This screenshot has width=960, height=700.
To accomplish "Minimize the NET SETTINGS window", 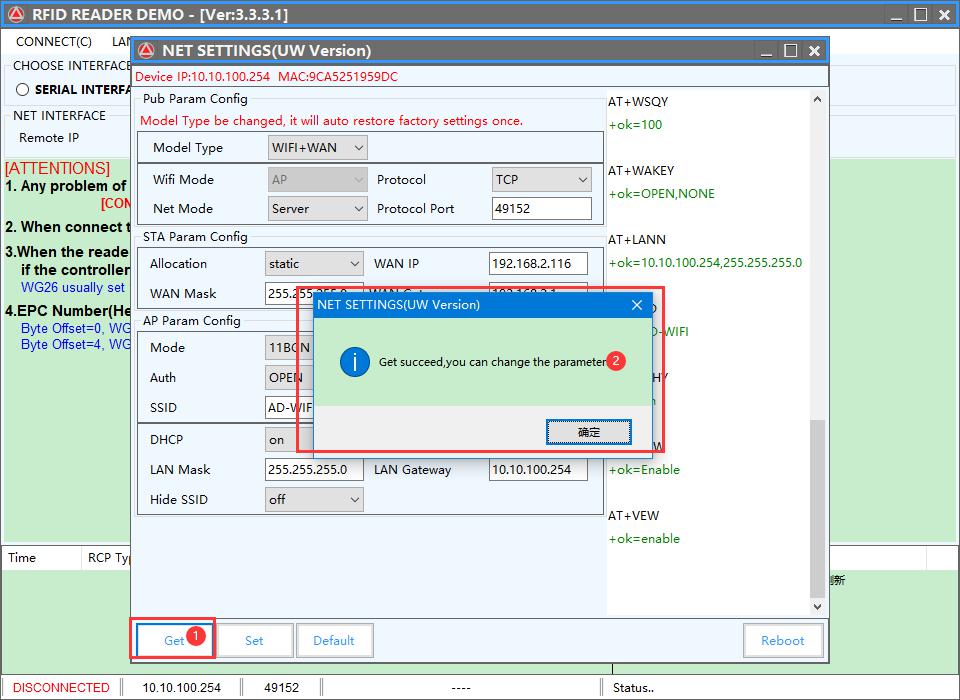I will [x=766, y=50].
